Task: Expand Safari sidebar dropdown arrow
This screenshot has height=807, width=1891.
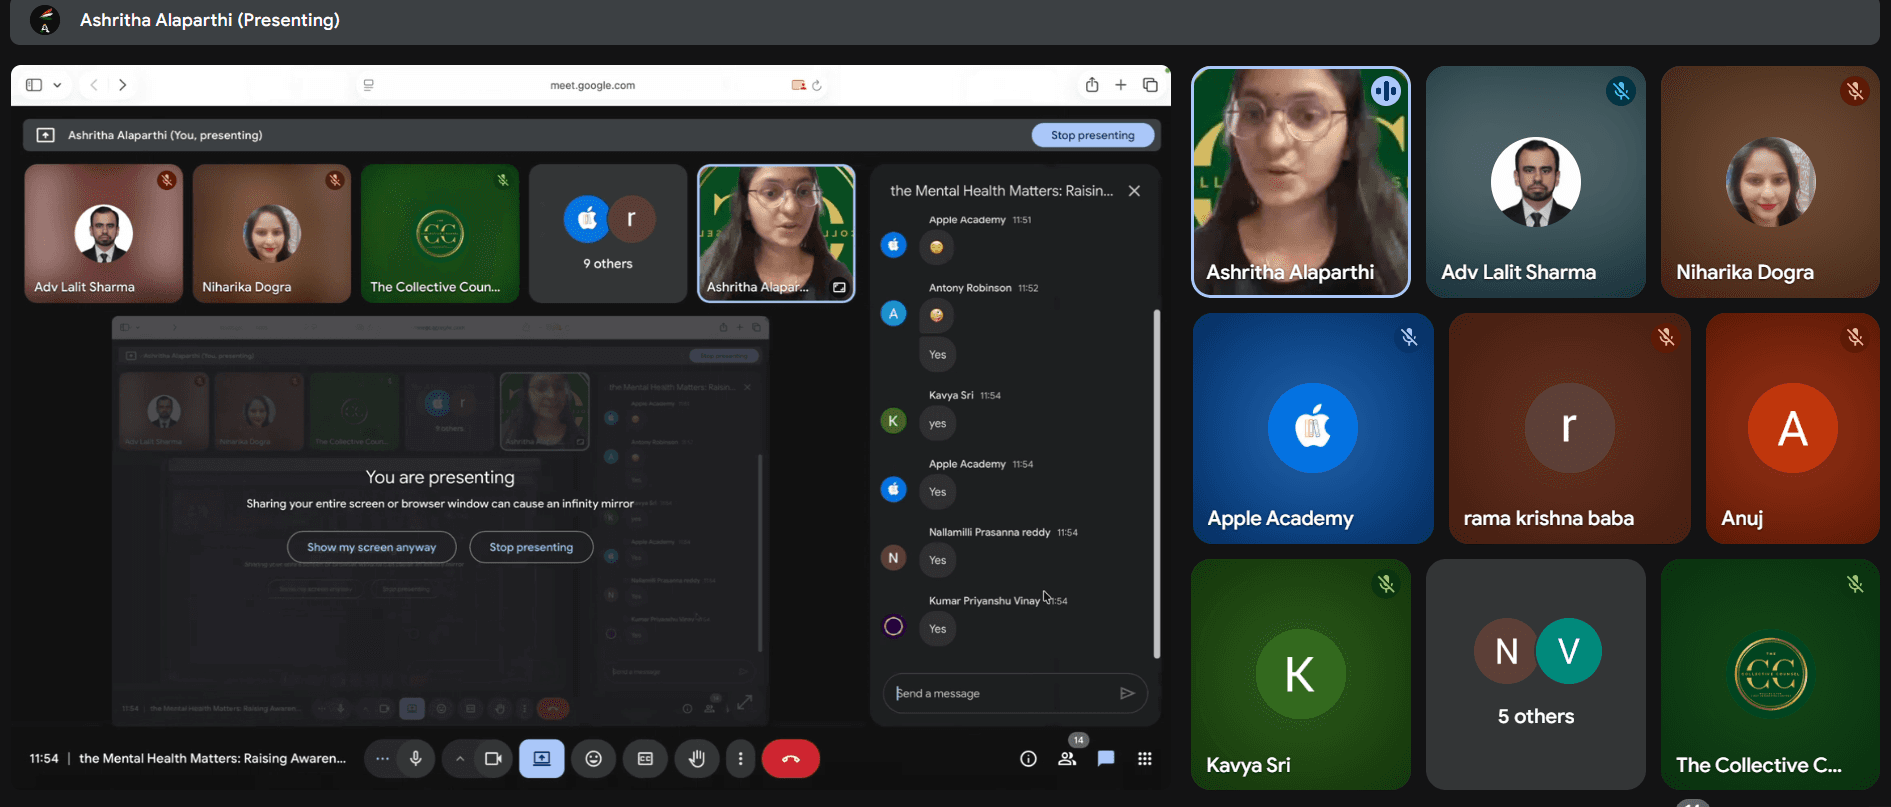Action: point(57,85)
